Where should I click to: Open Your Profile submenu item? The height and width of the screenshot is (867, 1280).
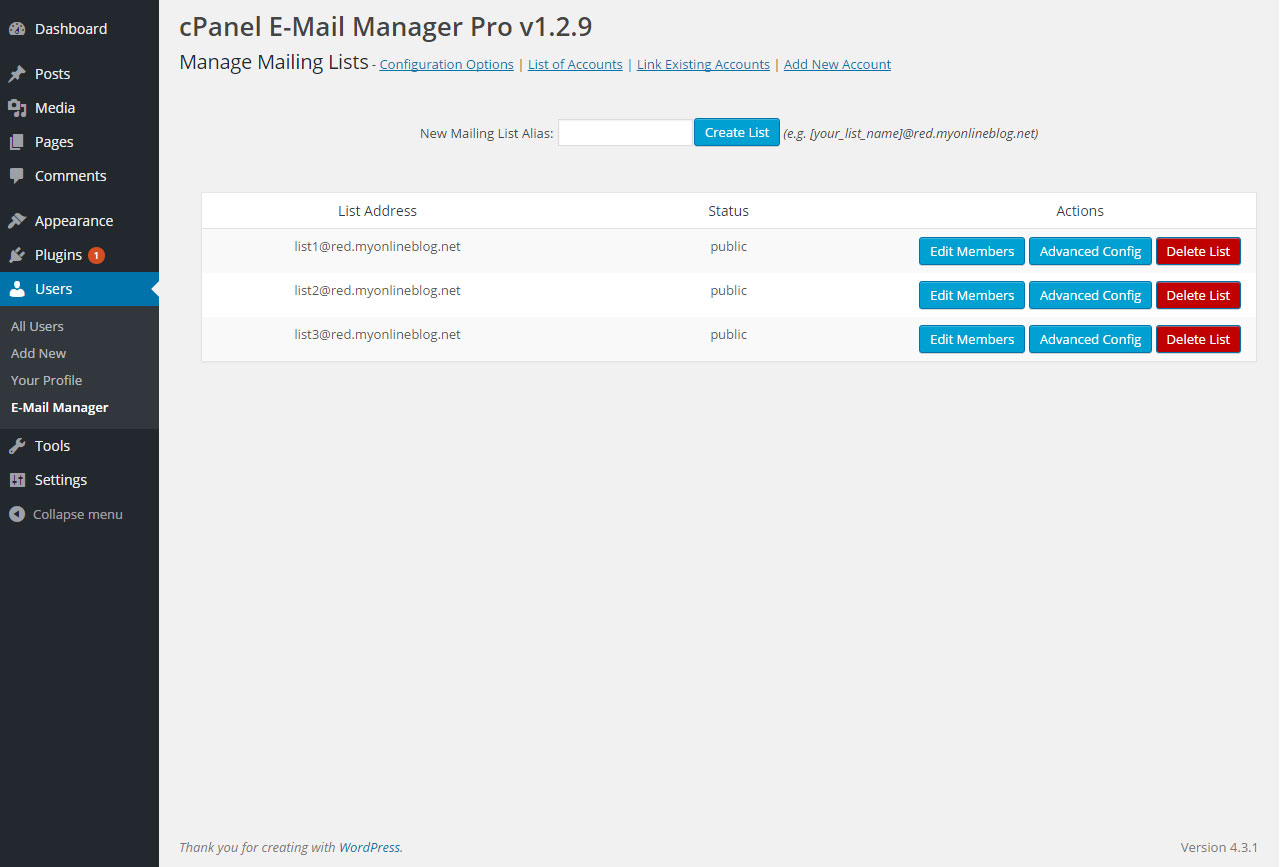47,380
